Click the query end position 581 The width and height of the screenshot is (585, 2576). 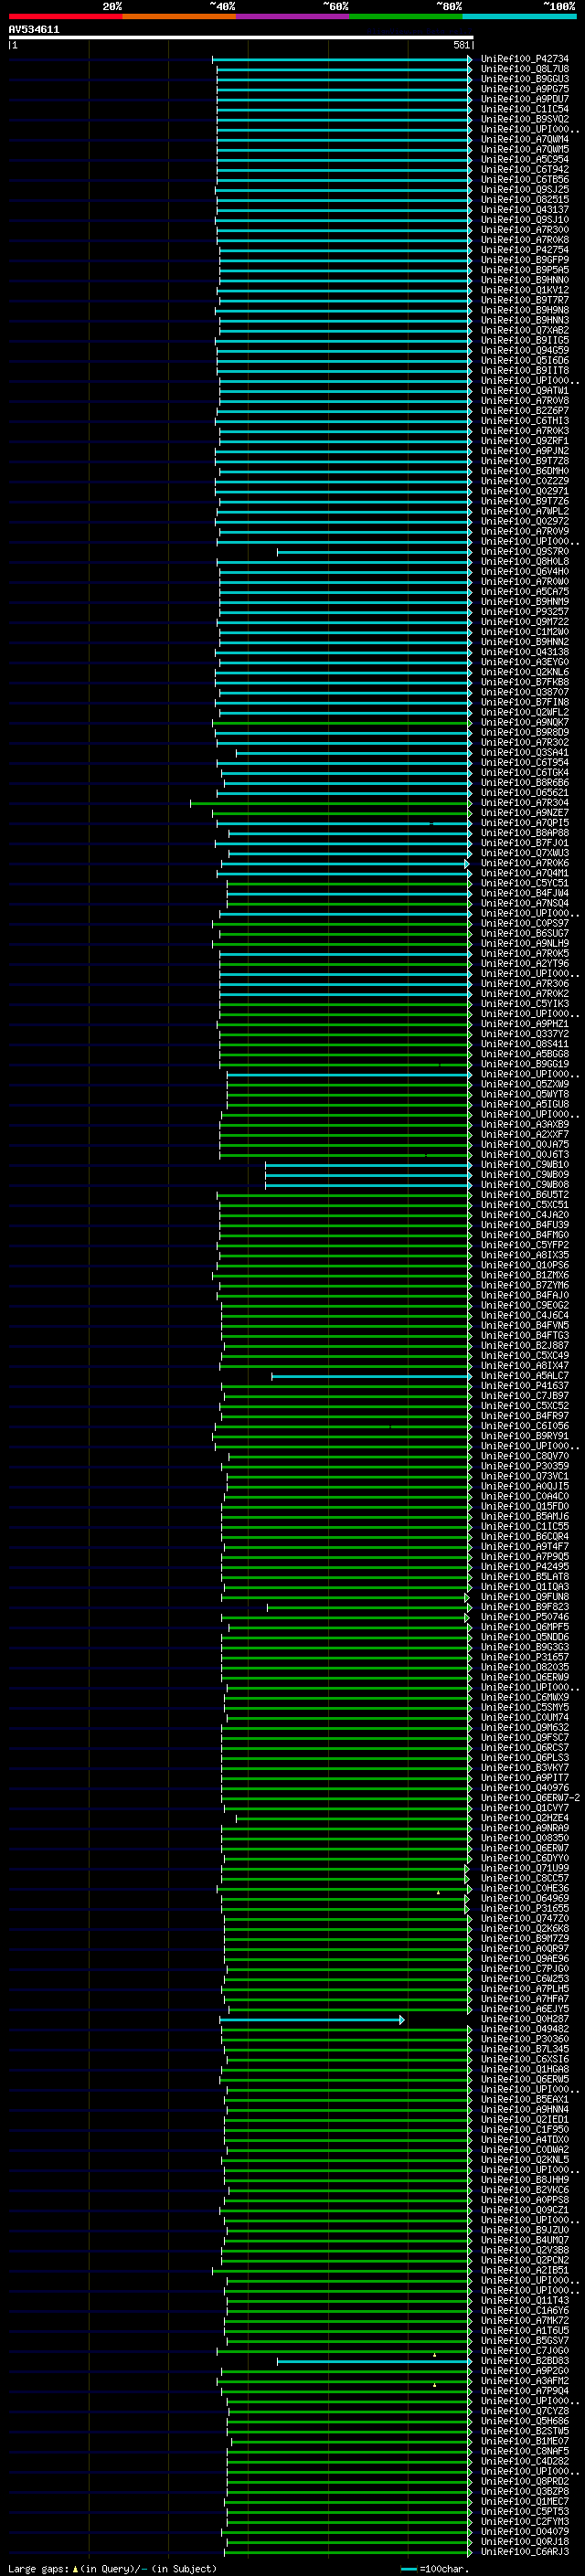[x=461, y=45]
